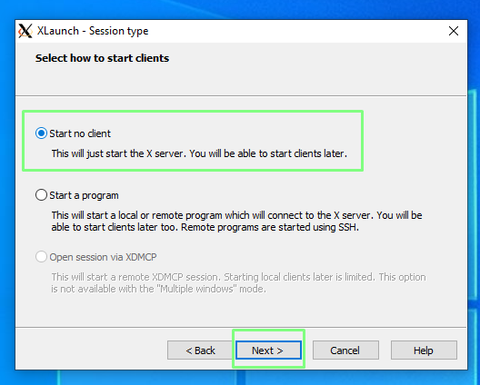Click the blank header area beside the heading
The height and width of the screenshot is (385, 480).
pos(317,68)
